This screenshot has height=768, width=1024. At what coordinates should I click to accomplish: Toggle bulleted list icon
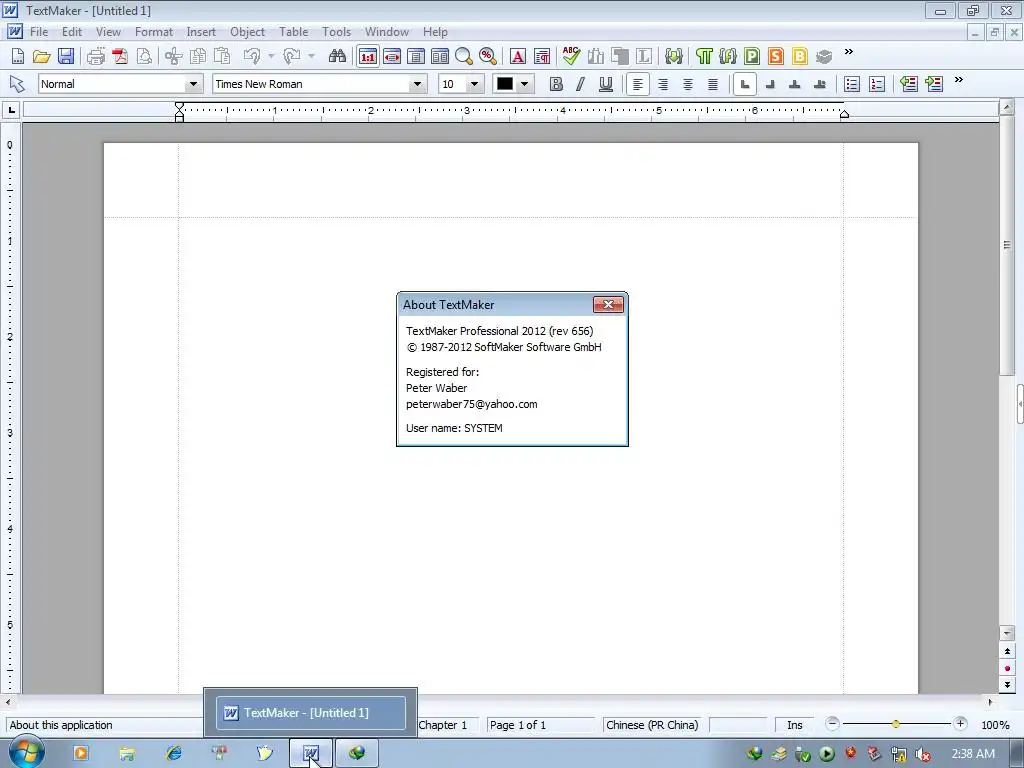click(852, 84)
